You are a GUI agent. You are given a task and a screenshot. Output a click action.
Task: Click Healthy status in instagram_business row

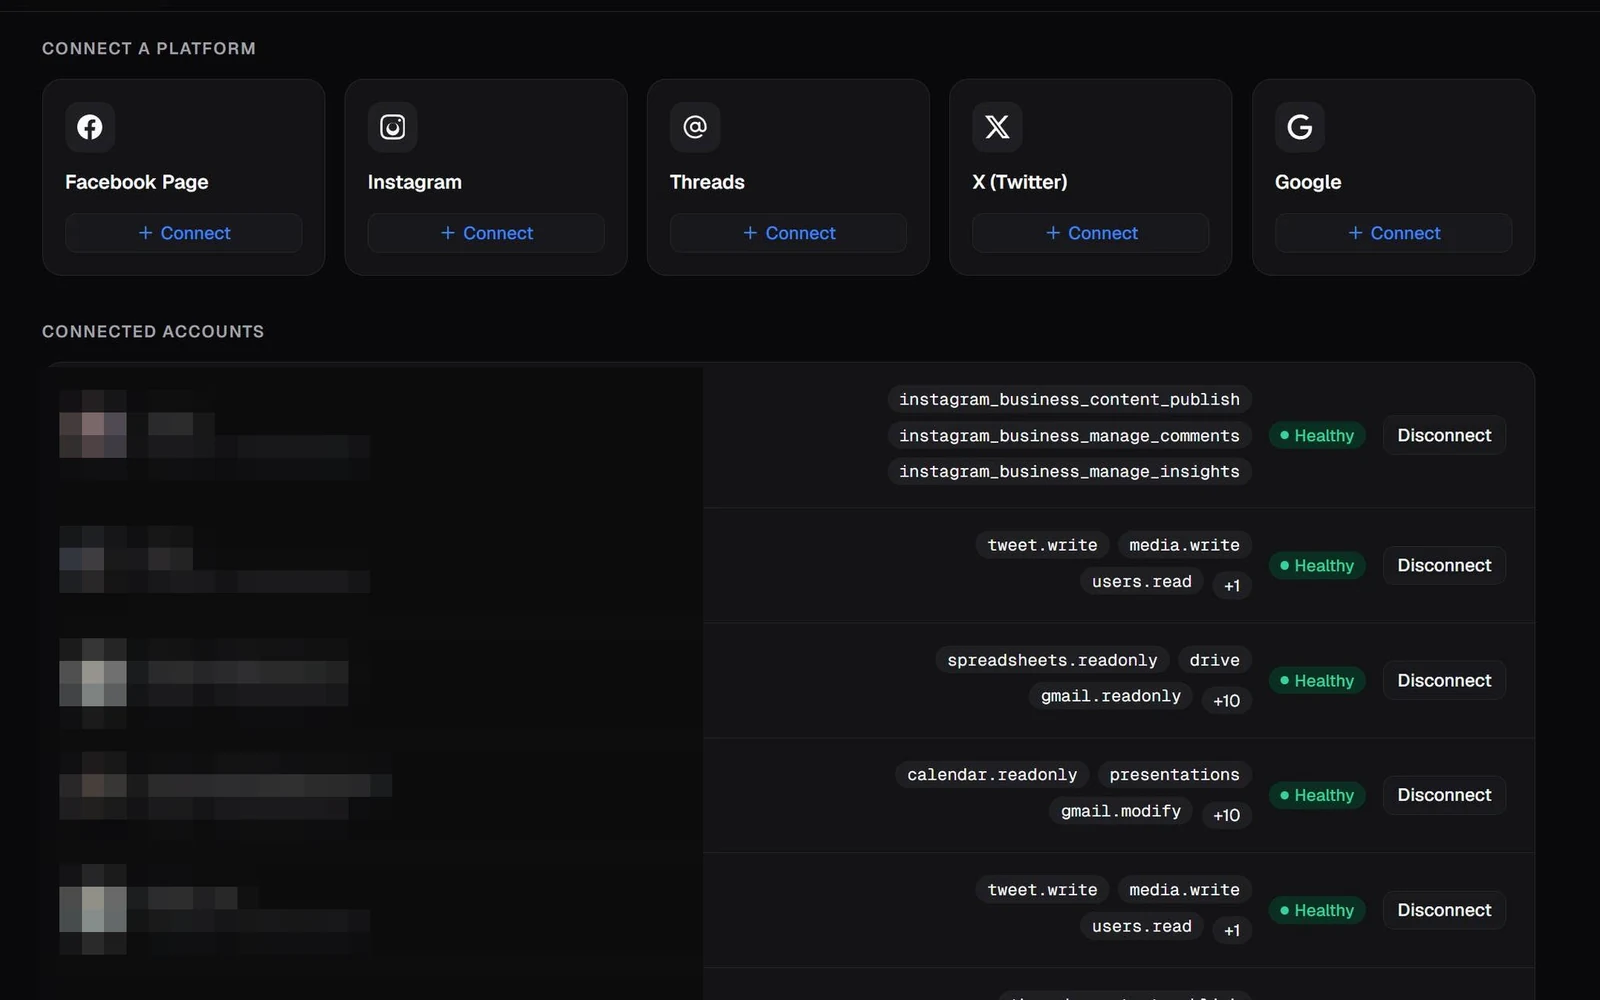(x=1317, y=436)
